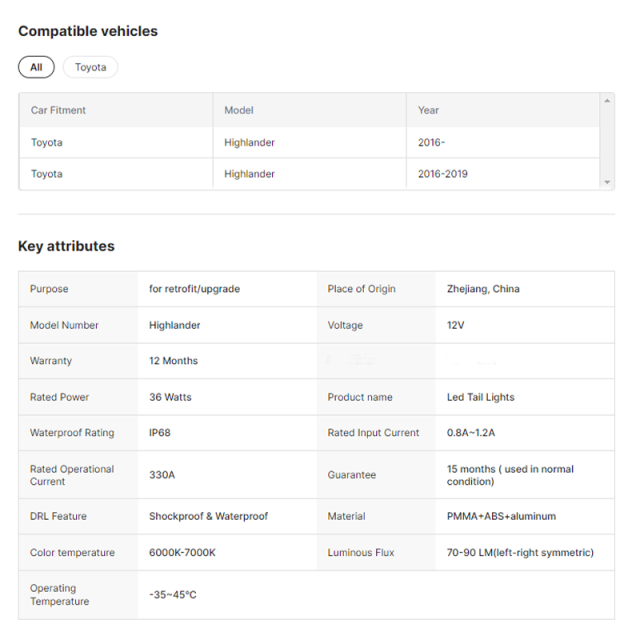Click the Led Tail Lights product name value
Image resolution: width=640 pixels, height=640 pixels.
click(480, 397)
